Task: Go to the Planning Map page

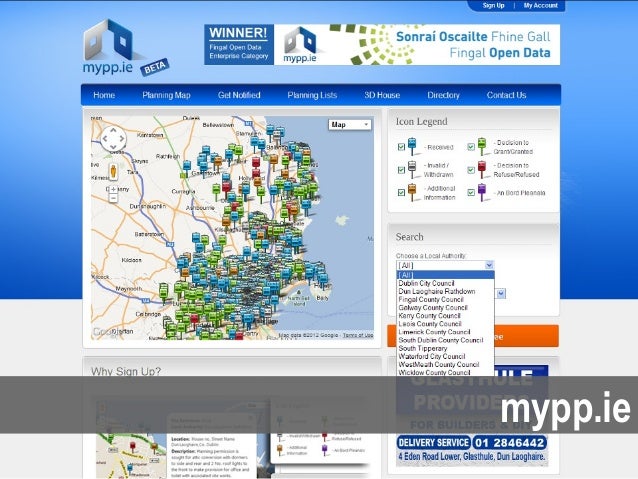Action: tap(166, 95)
